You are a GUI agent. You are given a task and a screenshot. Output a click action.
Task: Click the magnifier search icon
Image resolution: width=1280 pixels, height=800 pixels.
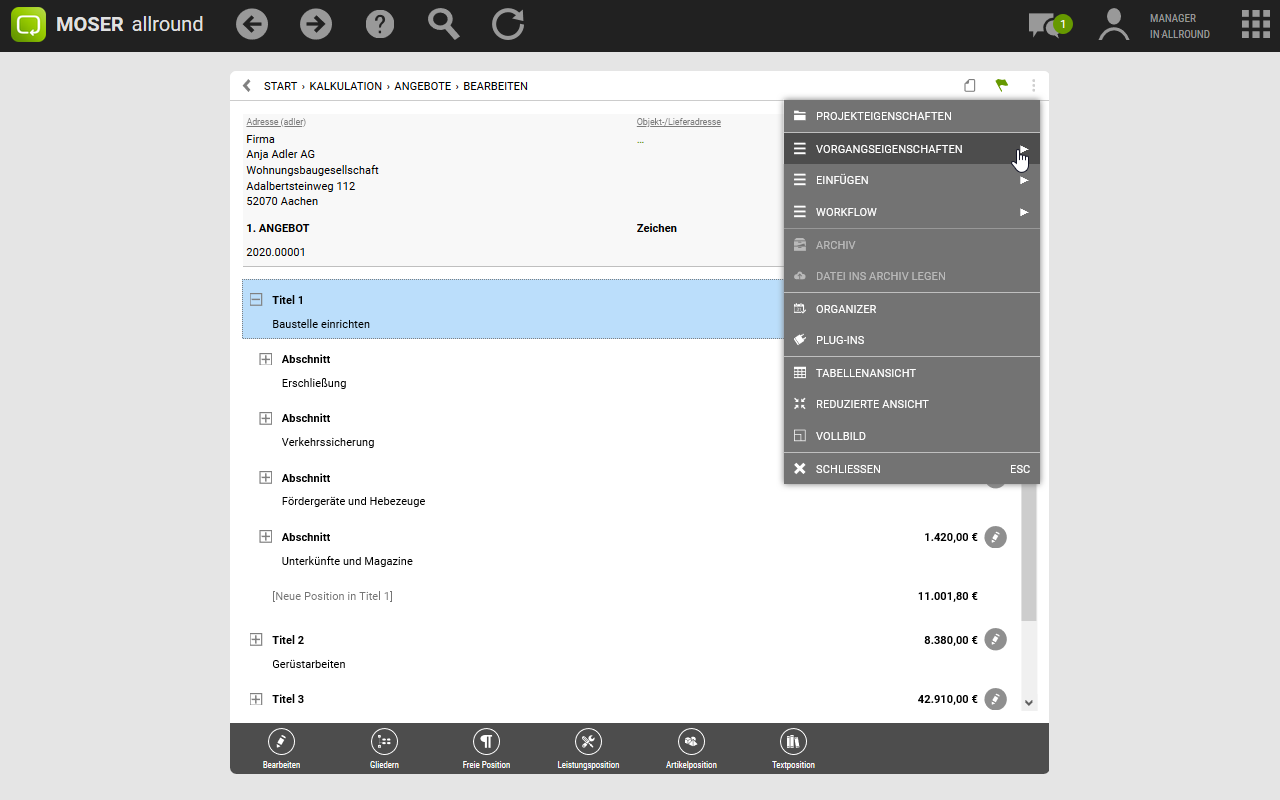[443, 25]
